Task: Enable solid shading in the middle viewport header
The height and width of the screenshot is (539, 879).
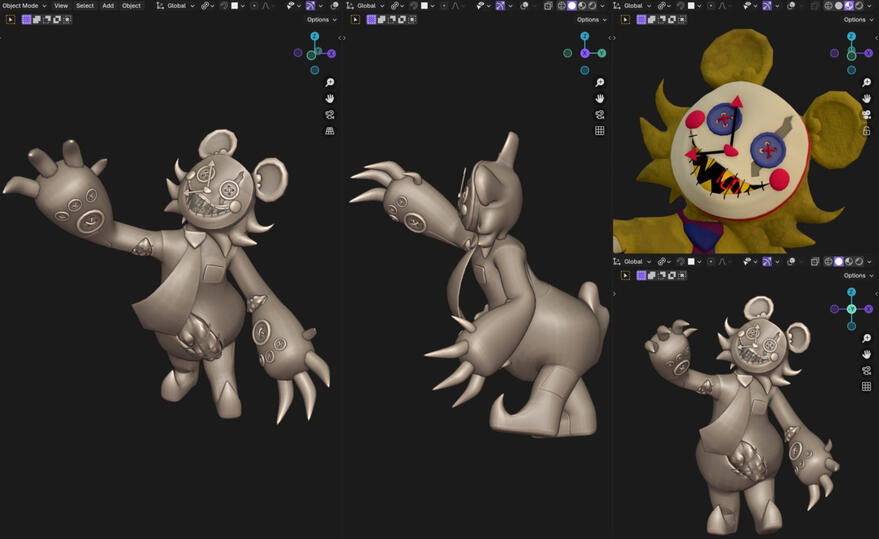Action: pos(572,6)
